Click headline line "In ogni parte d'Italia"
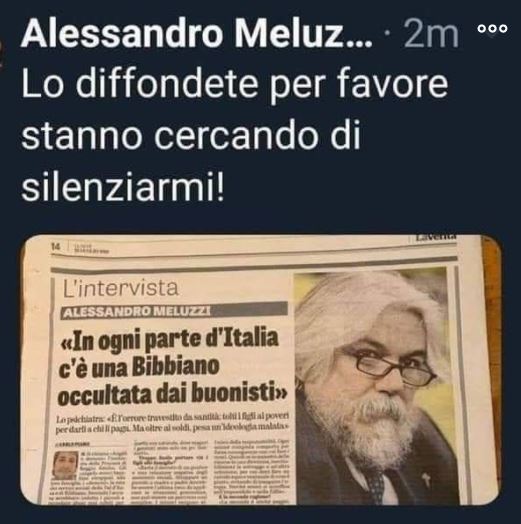521x524 pixels. [x=169, y=340]
